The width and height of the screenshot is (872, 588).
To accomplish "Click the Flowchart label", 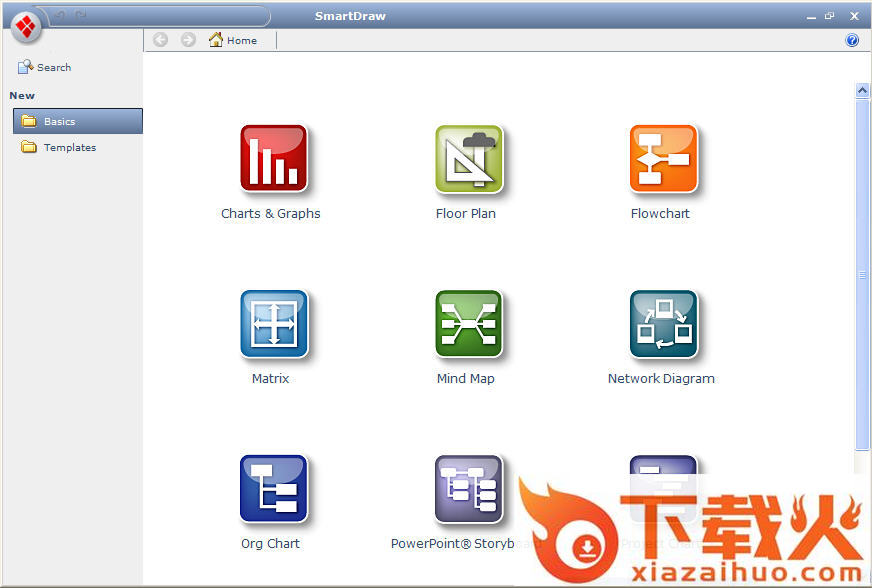I will point(660,214).
